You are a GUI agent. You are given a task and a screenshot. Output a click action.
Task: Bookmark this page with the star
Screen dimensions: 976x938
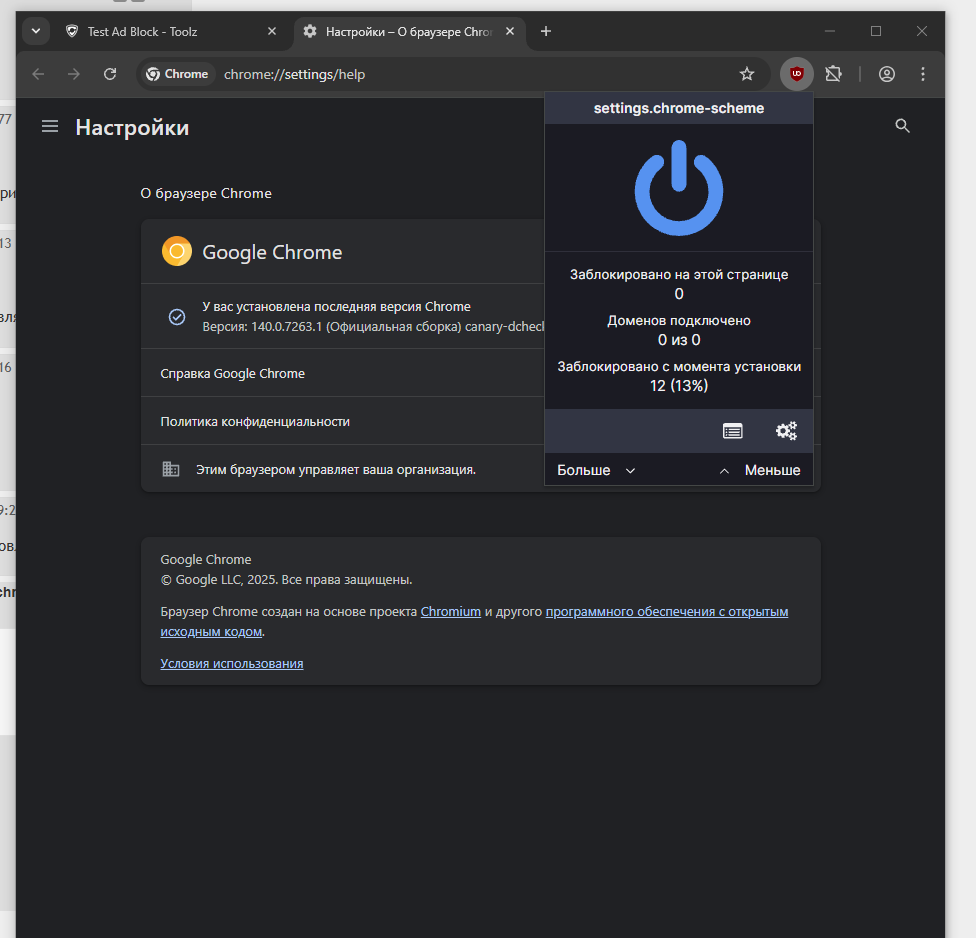coord(747,74)
